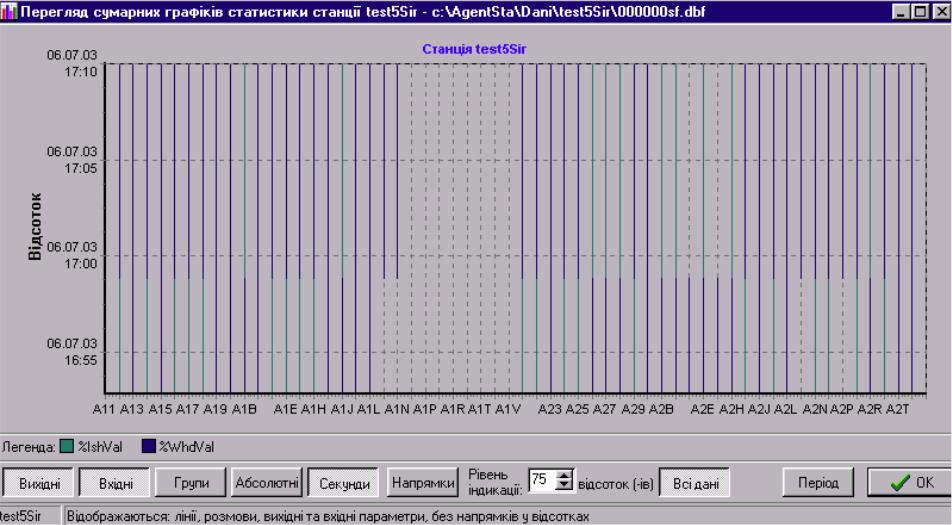Click the A2L axis label
Image resolution: width=952 pixels, height=525 pixels.
[x=786, y=409]
